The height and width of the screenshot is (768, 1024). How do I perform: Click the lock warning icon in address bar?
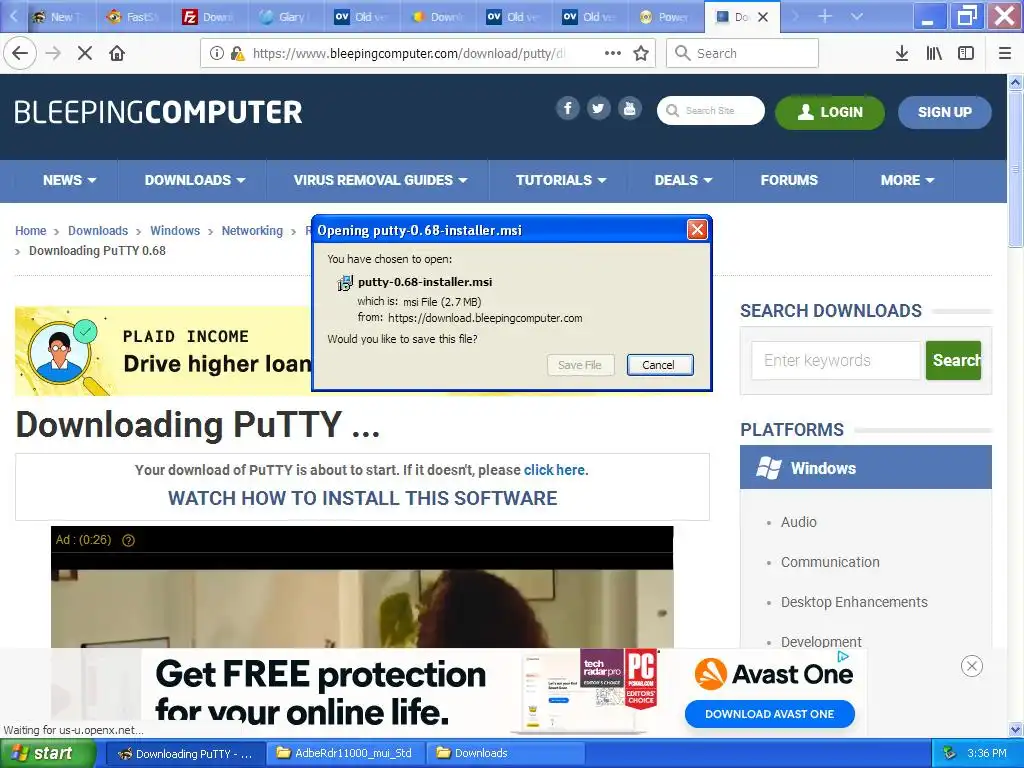click(238, 54)
